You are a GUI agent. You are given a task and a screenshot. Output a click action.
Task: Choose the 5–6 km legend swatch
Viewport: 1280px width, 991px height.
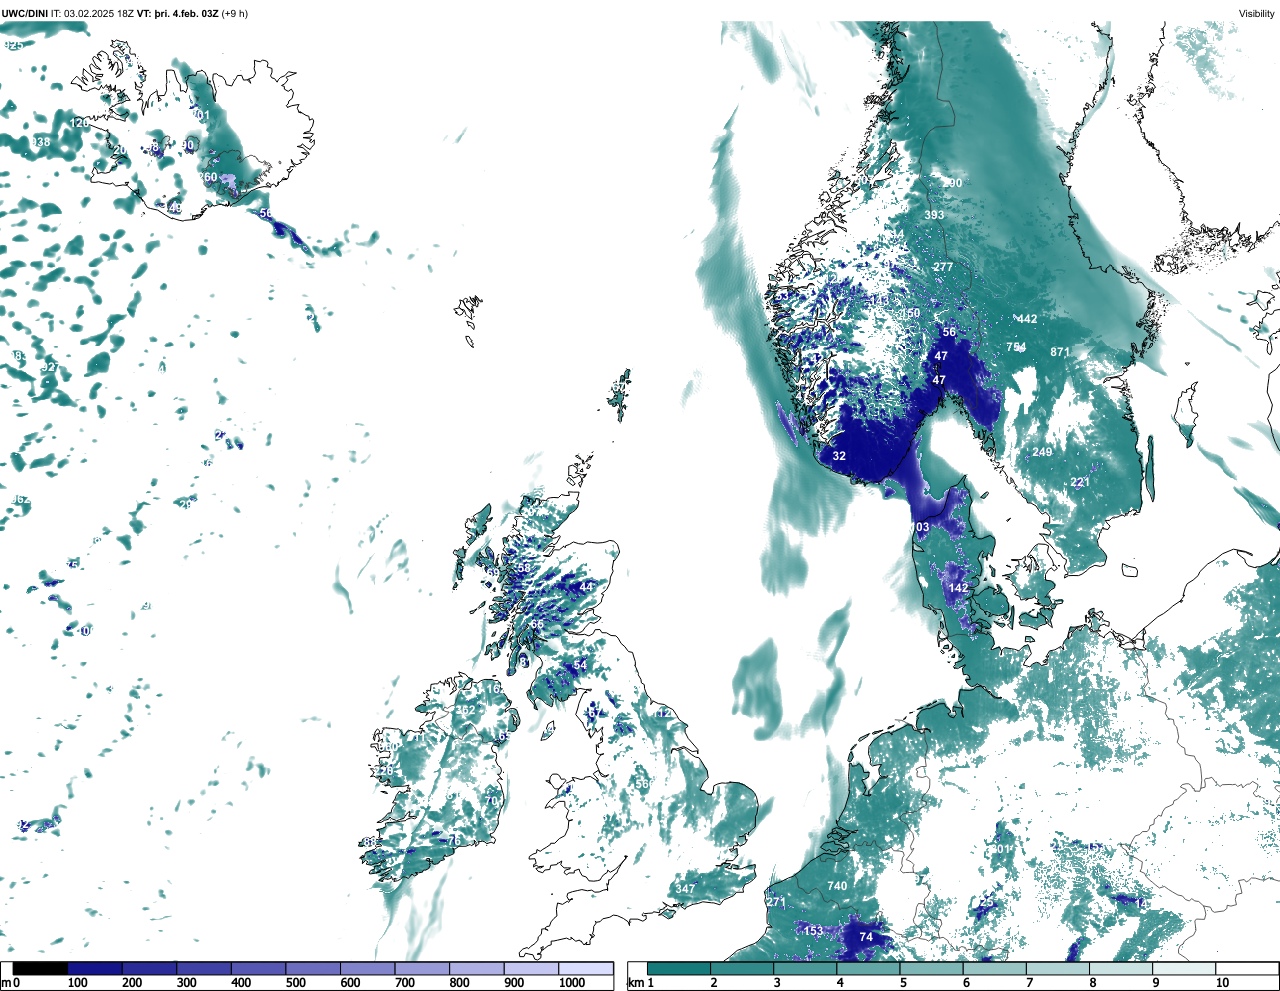[931, 969]
